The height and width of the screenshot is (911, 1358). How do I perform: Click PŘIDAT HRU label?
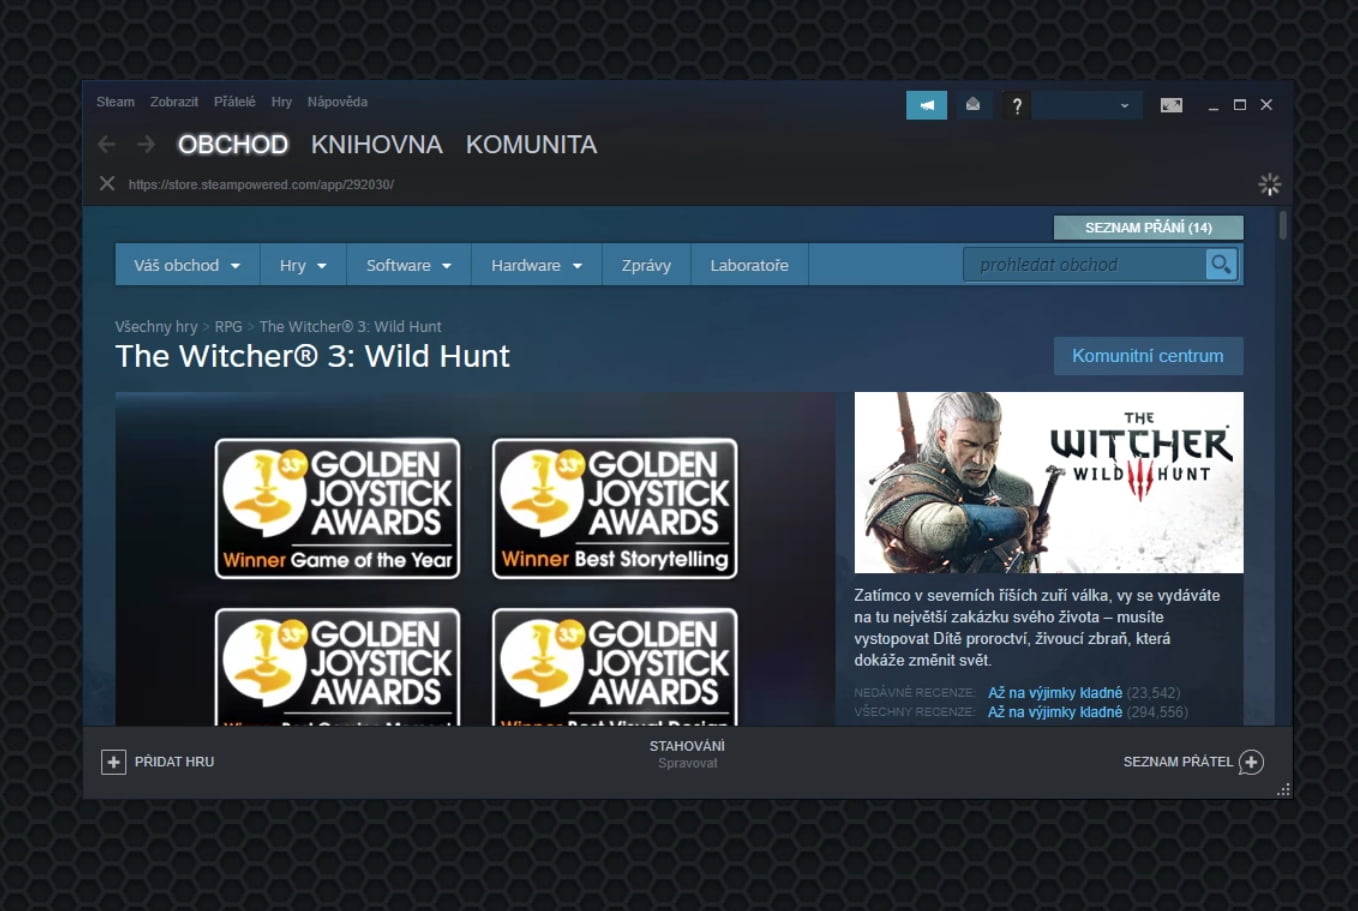coord(174,762)
